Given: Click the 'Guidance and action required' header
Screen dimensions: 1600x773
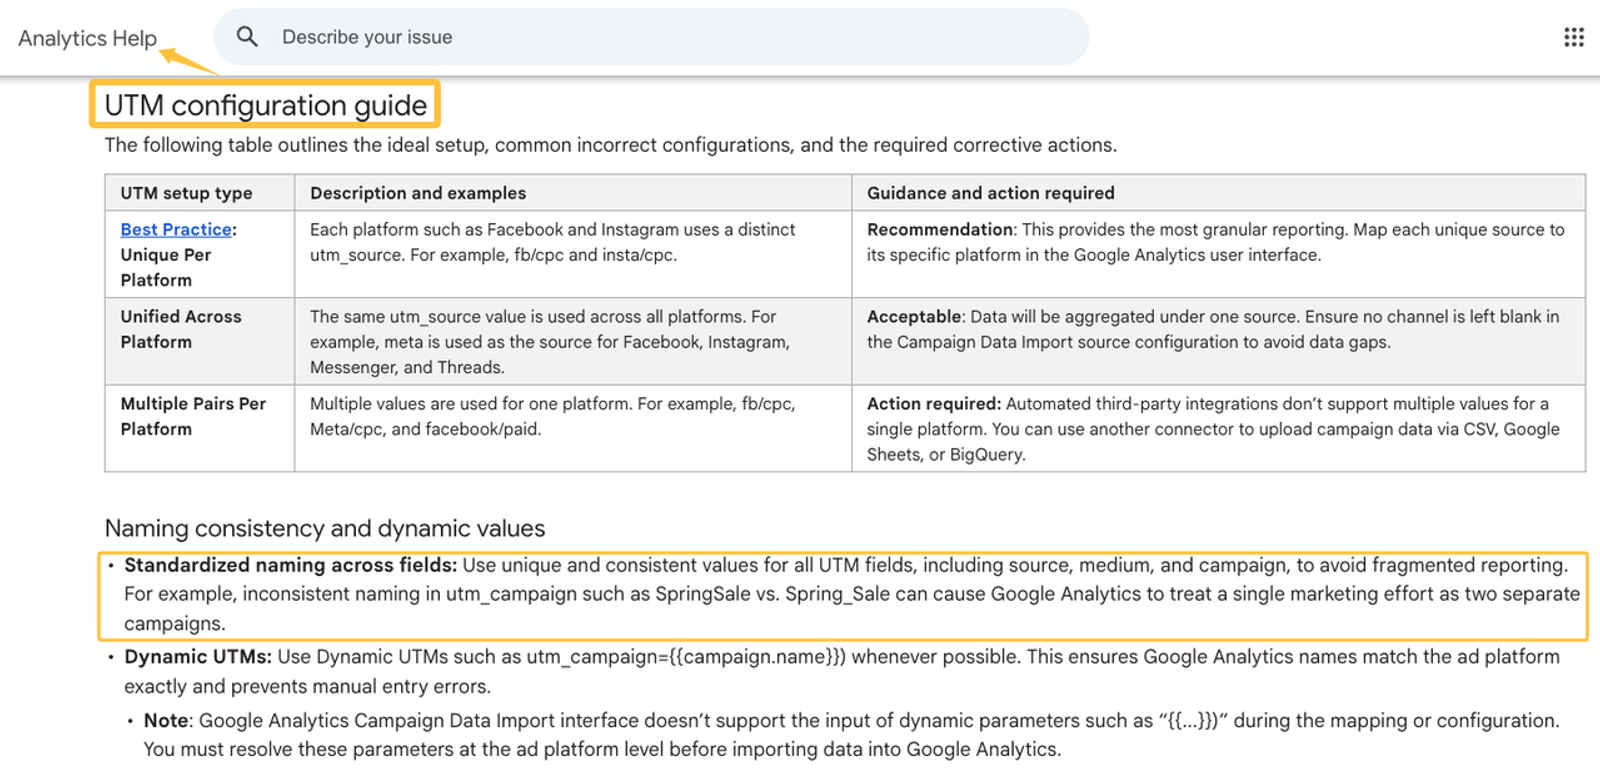Looking at the screenshot, I should 990,193.
